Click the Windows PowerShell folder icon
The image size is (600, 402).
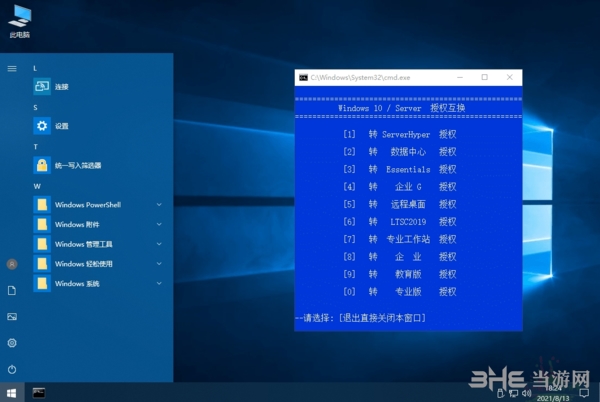(42, 205)
